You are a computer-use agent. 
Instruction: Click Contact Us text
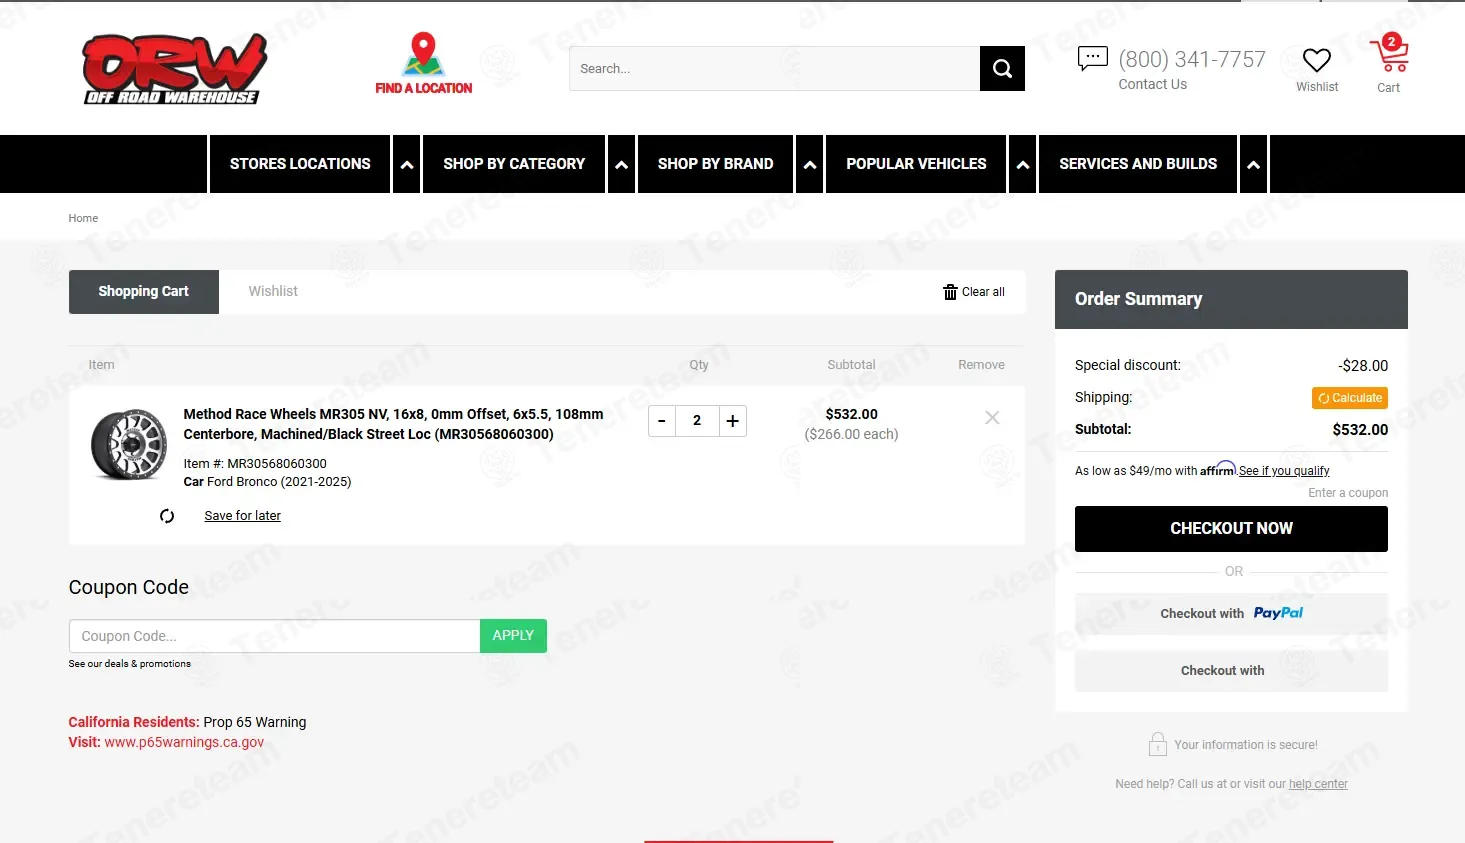(x=1153, y=85)
